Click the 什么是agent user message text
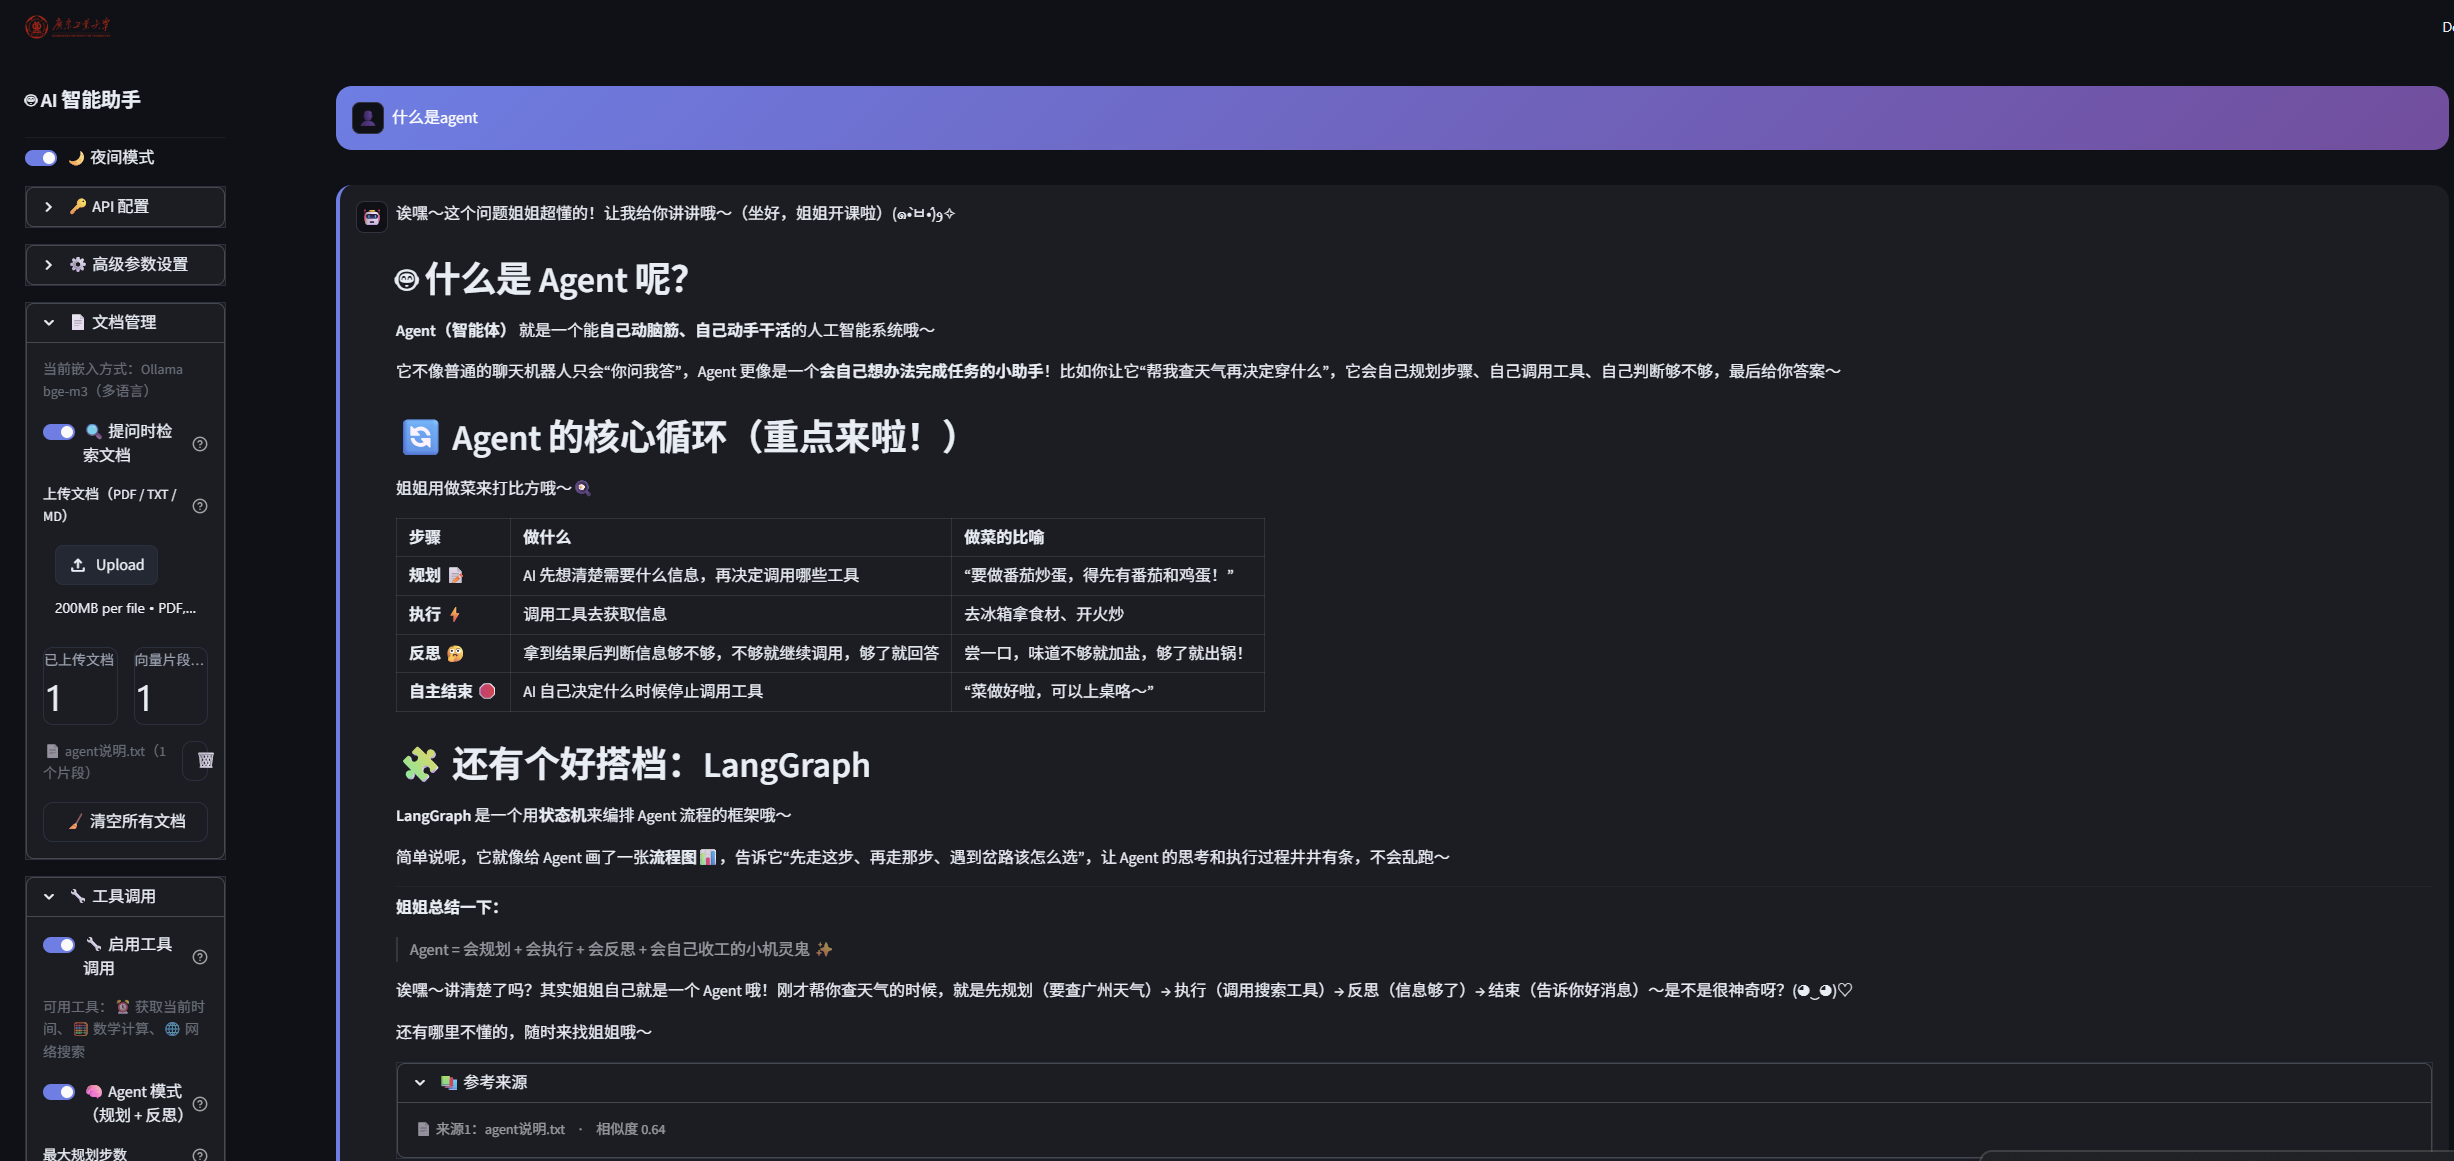The height and width of the screenshot is (1161, 2454). click(x=435, y=118)
